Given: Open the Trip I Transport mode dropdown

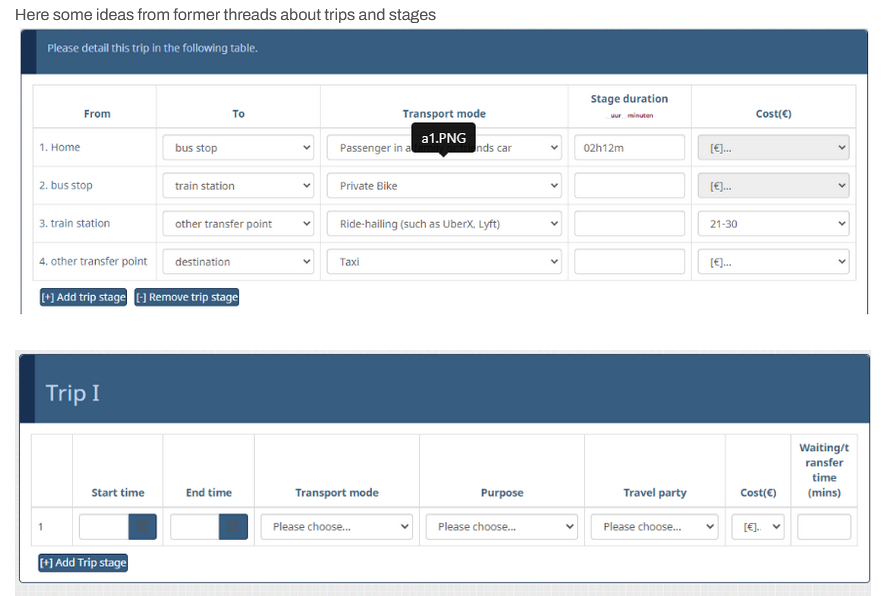Looking at the screenshot, I should (336, 527).
